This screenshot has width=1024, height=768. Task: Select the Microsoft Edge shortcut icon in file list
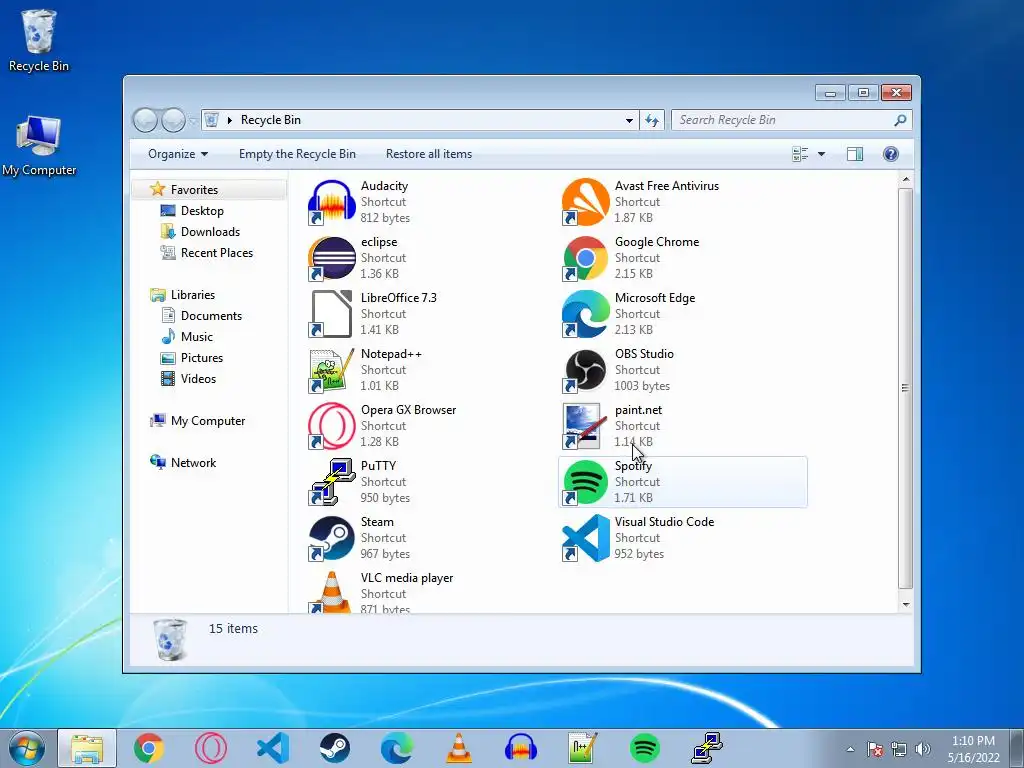click(x=585, y=314)
